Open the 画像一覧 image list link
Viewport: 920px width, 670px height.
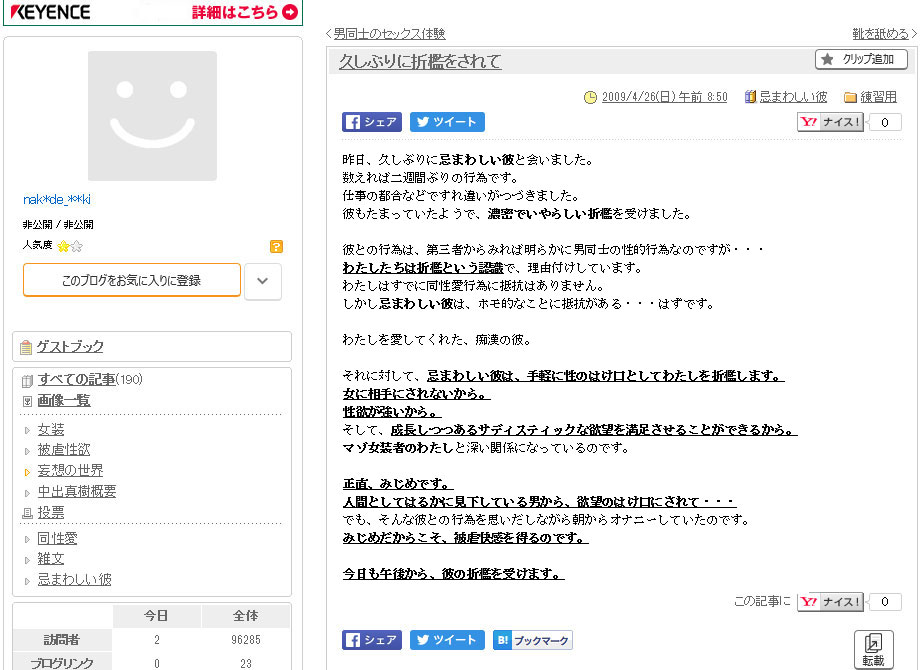tap(64, 400)
